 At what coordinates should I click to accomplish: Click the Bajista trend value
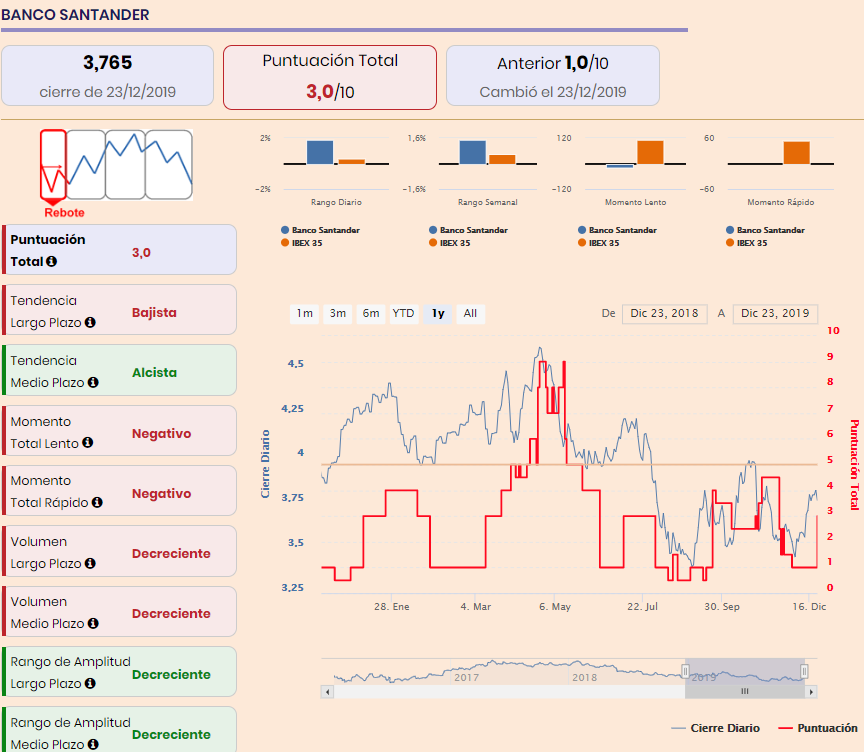pyautogui.click(x=154, y=312)
